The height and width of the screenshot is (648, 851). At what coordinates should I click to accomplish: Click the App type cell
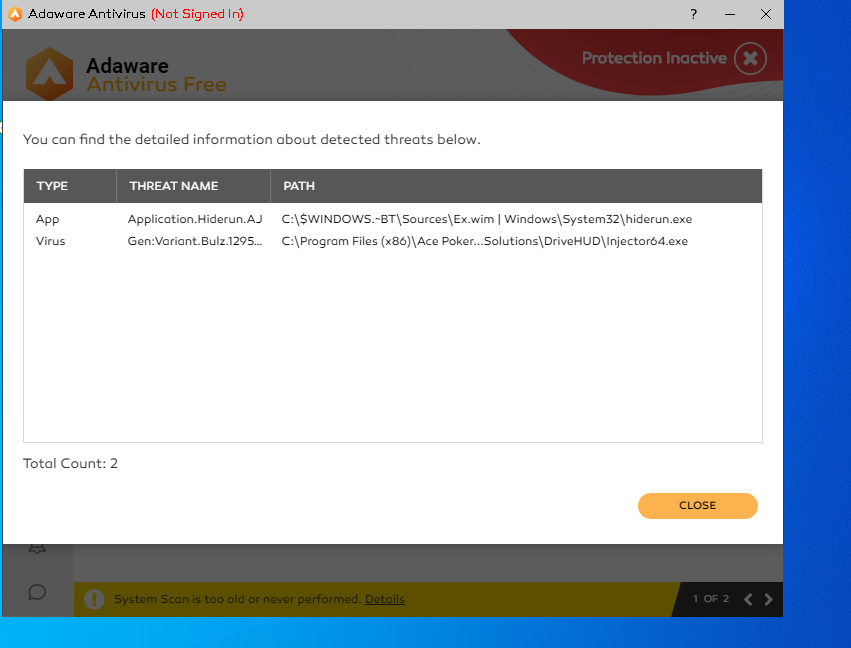point(48,220)
